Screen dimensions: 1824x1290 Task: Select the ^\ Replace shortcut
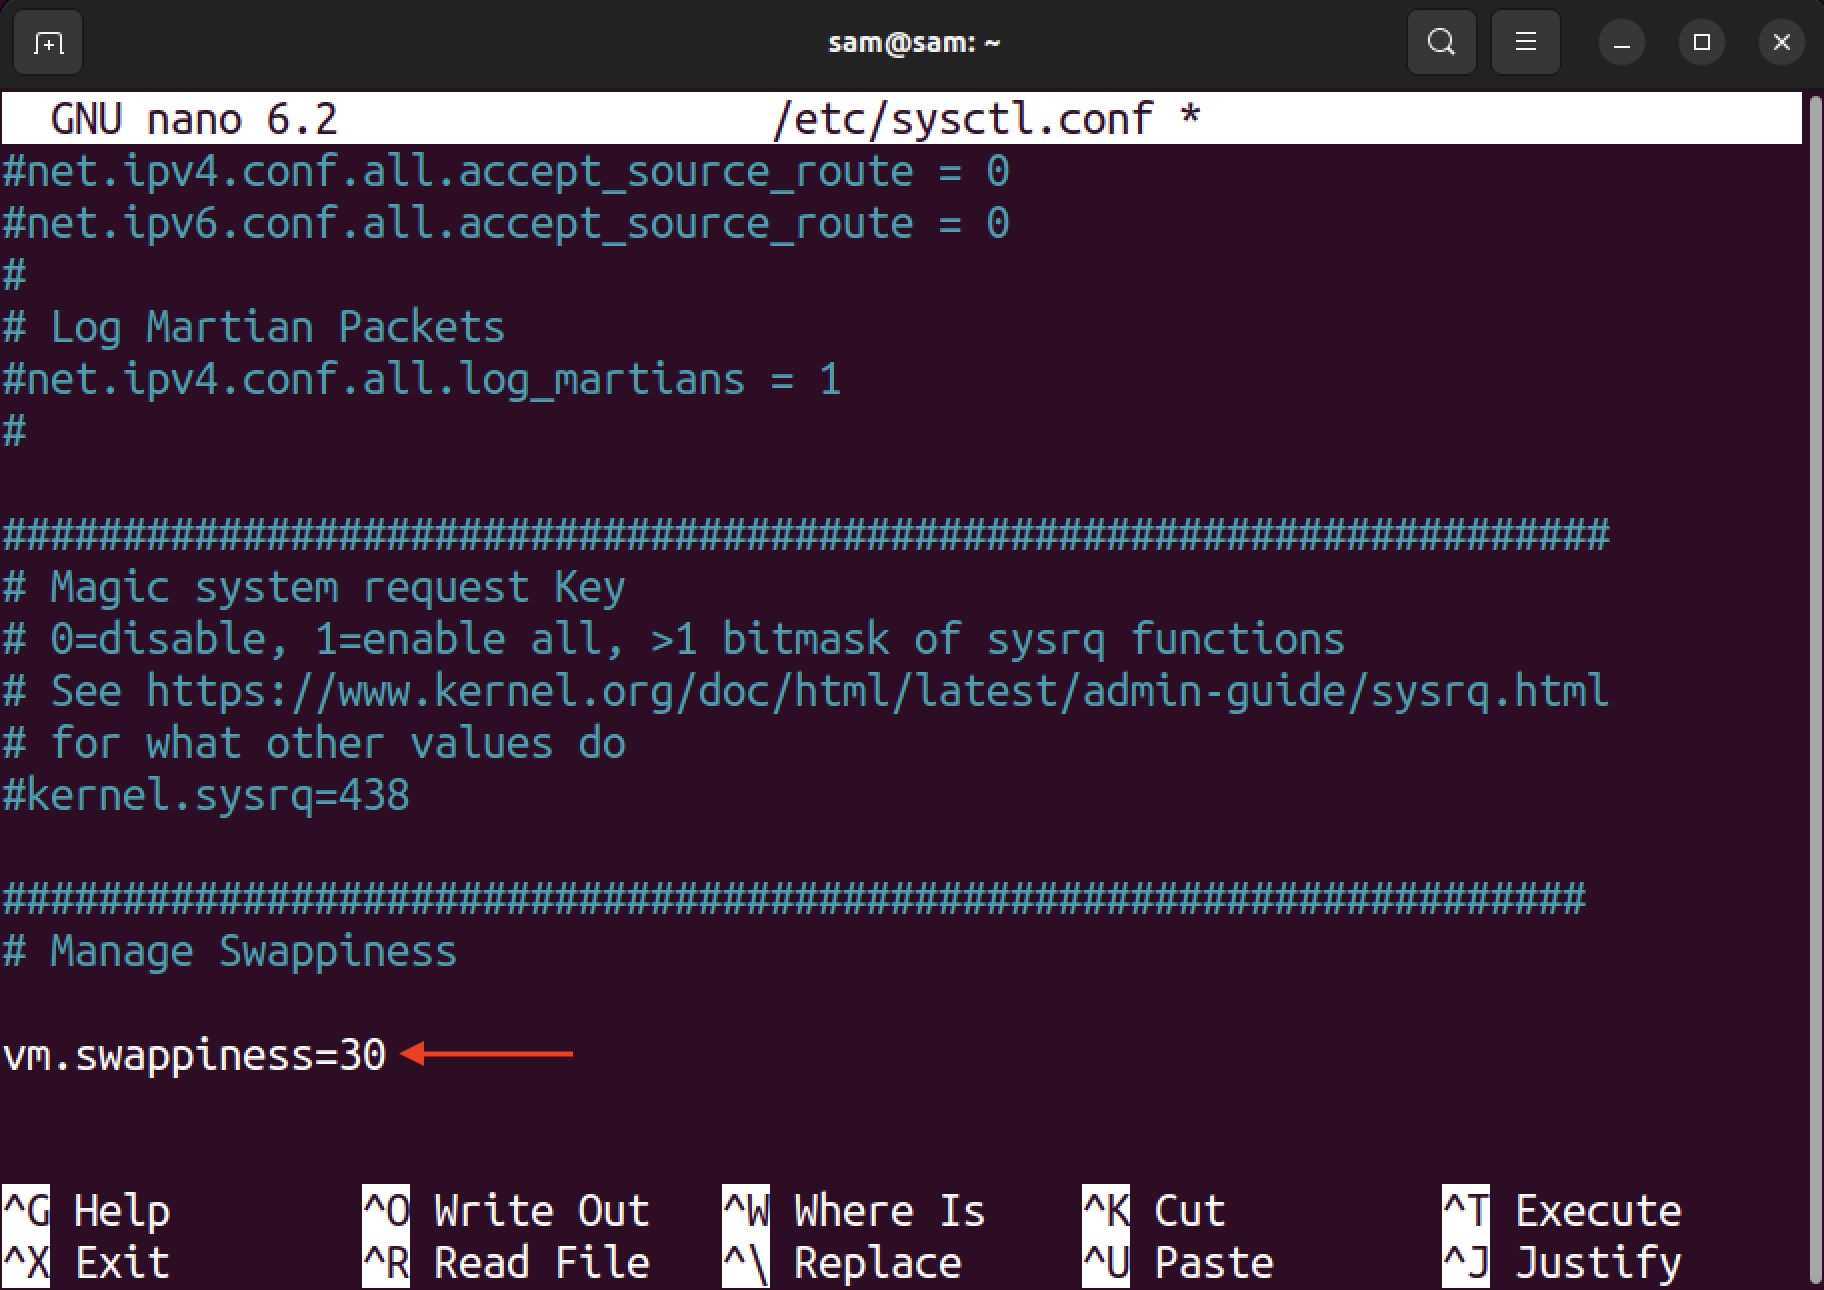[842, 1262]
